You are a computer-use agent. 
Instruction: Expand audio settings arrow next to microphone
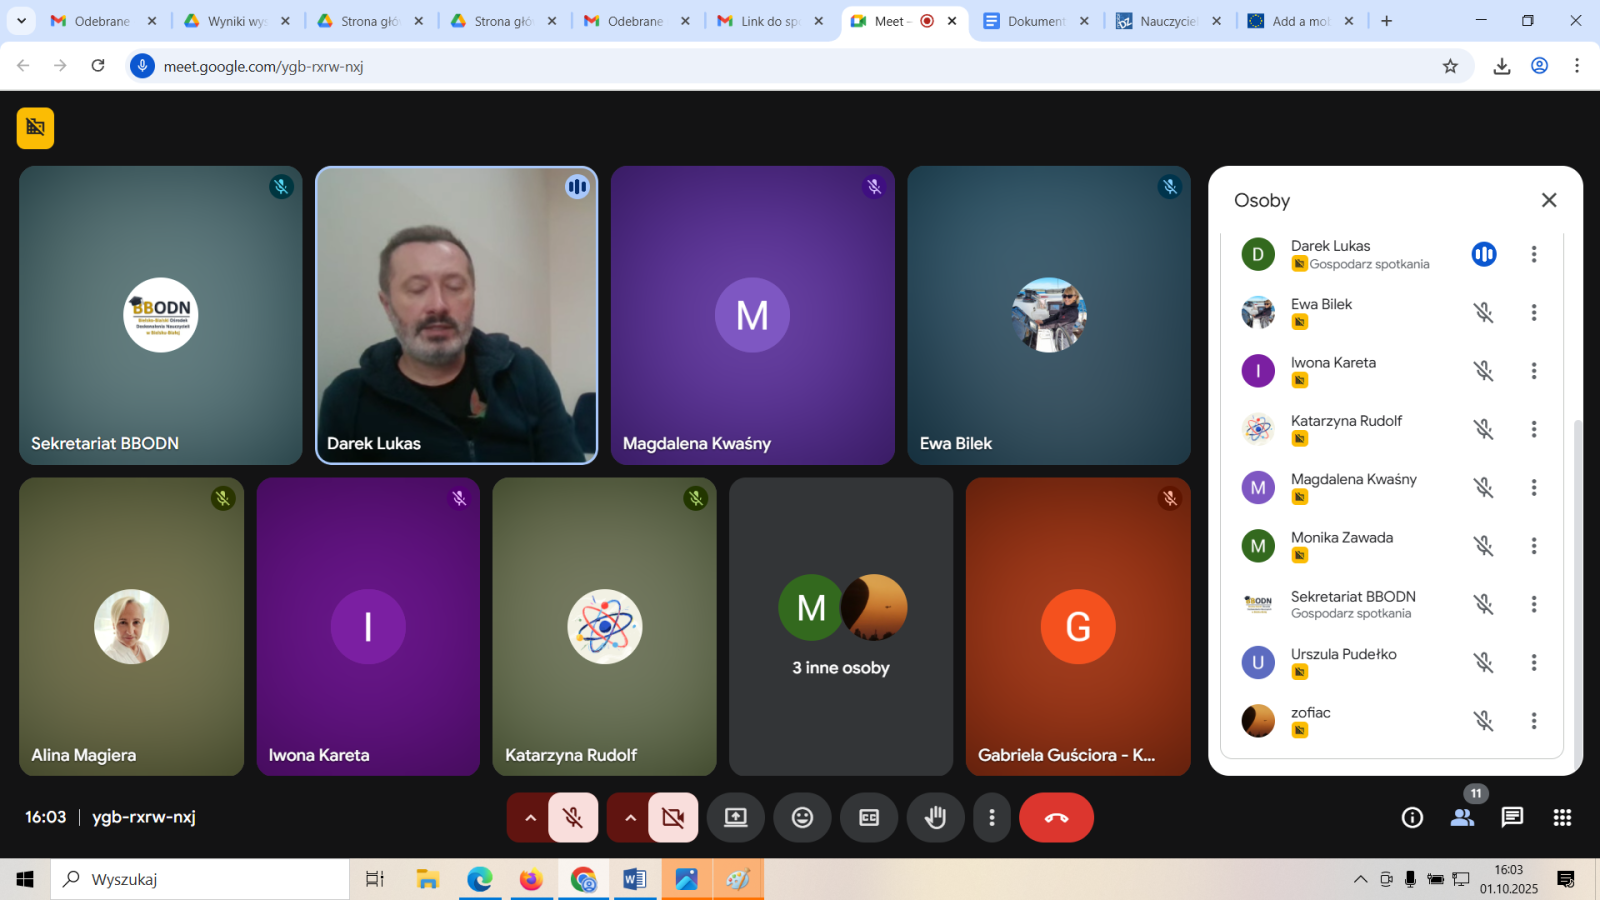530,818
